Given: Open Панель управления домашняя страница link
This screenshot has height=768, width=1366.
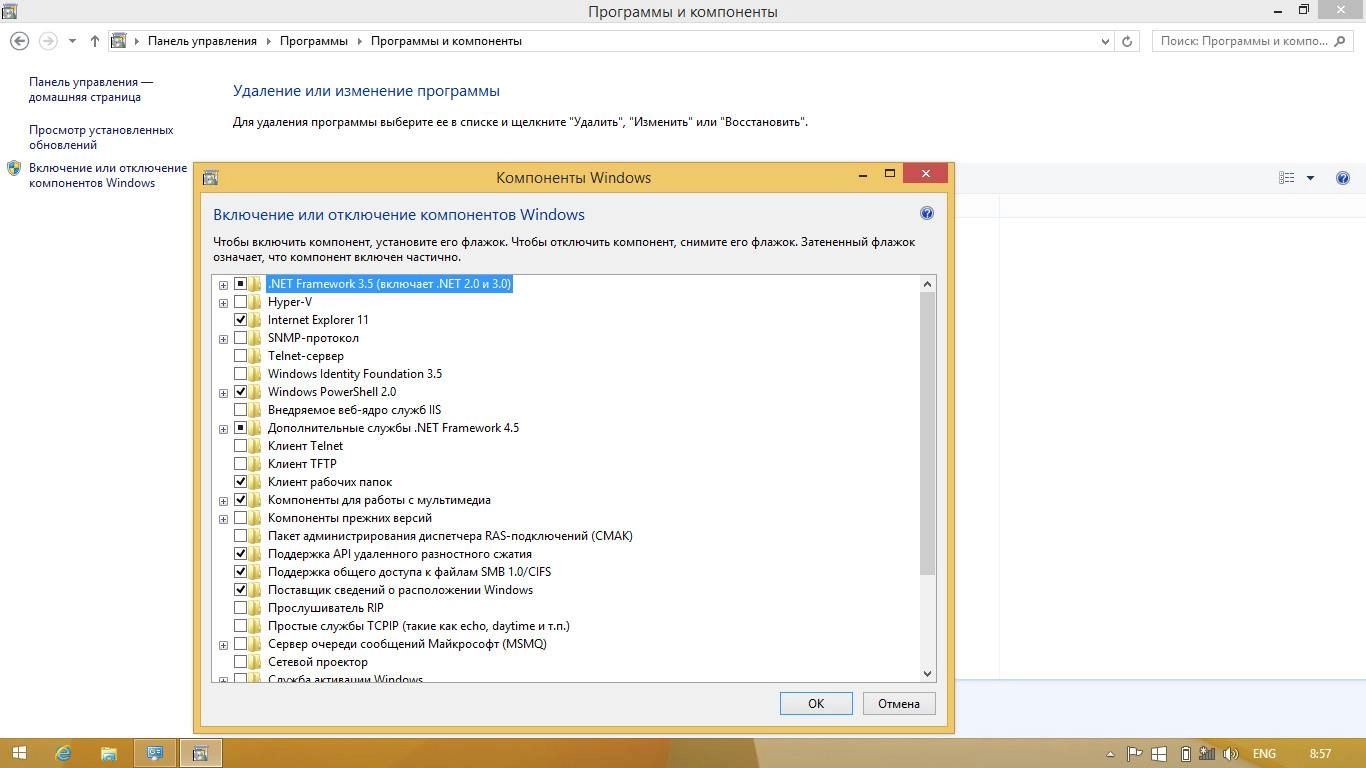Looking at the screenshot, I should coord(91,89).
